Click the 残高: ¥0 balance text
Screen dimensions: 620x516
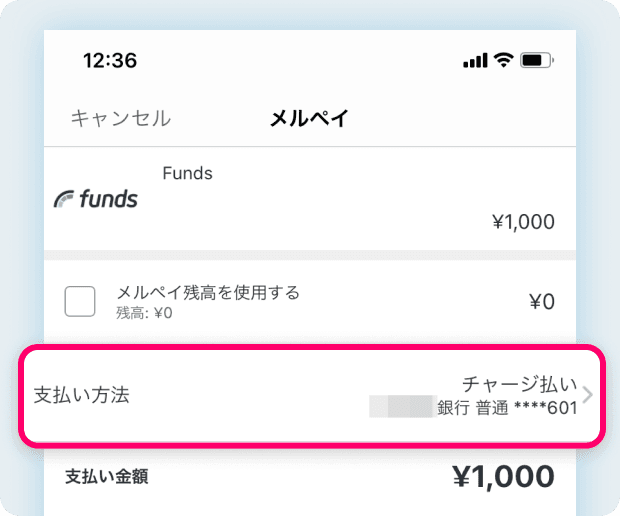(x=144, y=313)
